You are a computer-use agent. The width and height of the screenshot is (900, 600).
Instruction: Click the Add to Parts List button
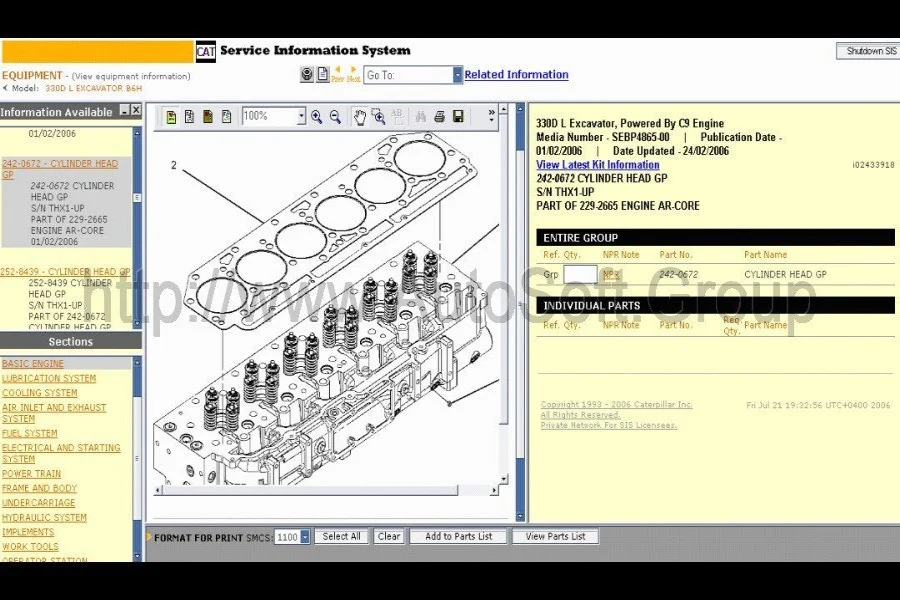point(458,537)
